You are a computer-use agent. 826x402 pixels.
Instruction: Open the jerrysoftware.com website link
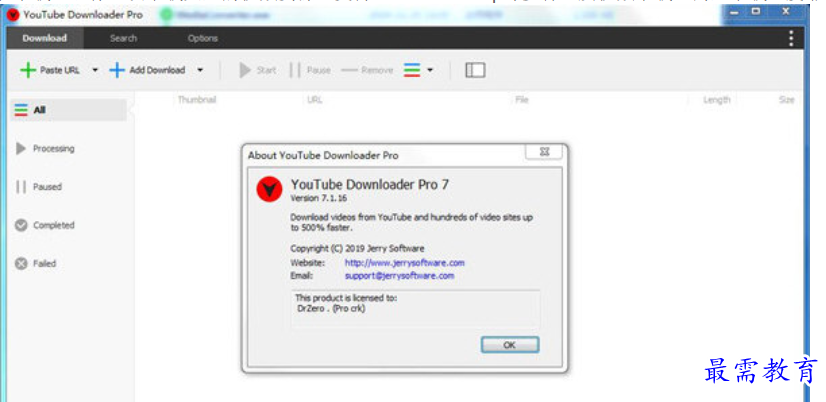(405, 262)
